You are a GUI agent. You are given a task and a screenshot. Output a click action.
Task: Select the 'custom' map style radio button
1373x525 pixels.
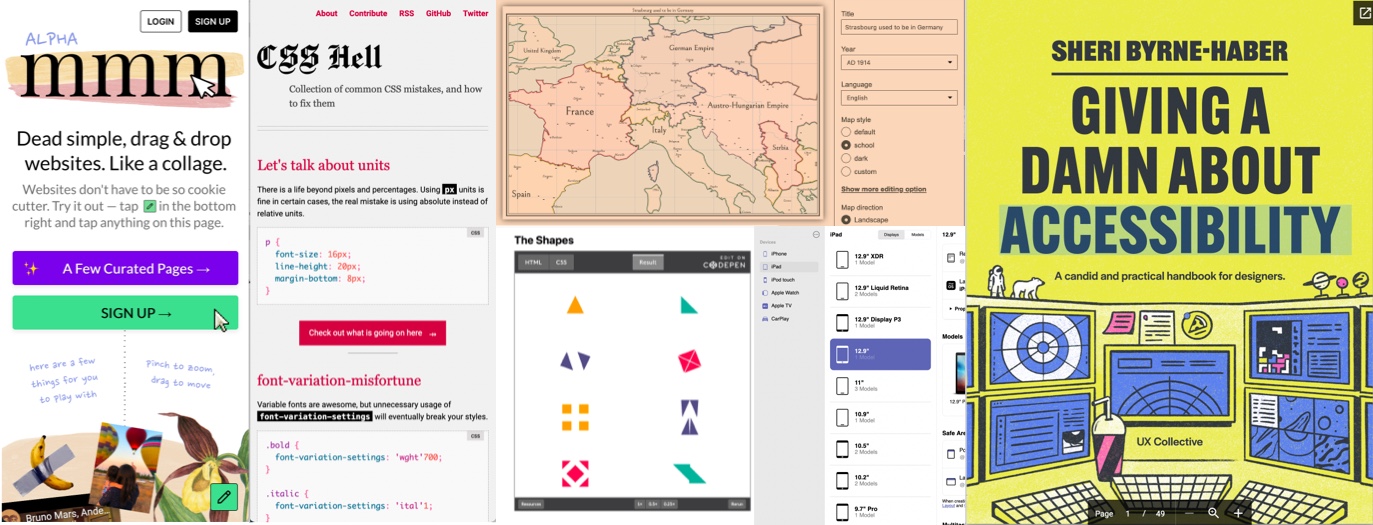[846, 172]
